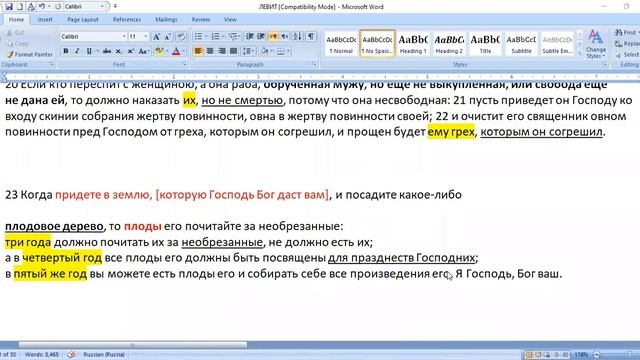This screenshot has width=640, height=360.
Task: Expand the font color dropdown arrow
Action: tap(184, 51)
